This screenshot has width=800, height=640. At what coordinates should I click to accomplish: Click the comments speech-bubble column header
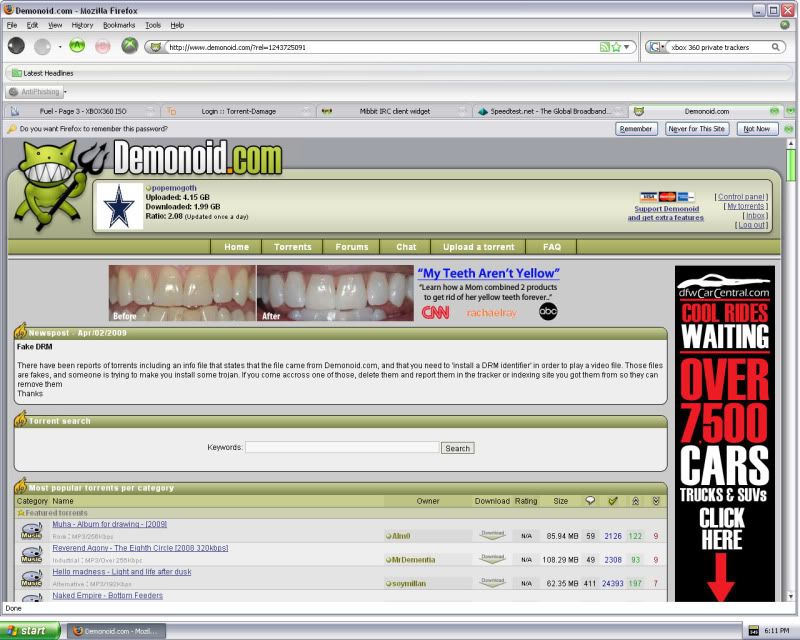[x=590, y=501]
